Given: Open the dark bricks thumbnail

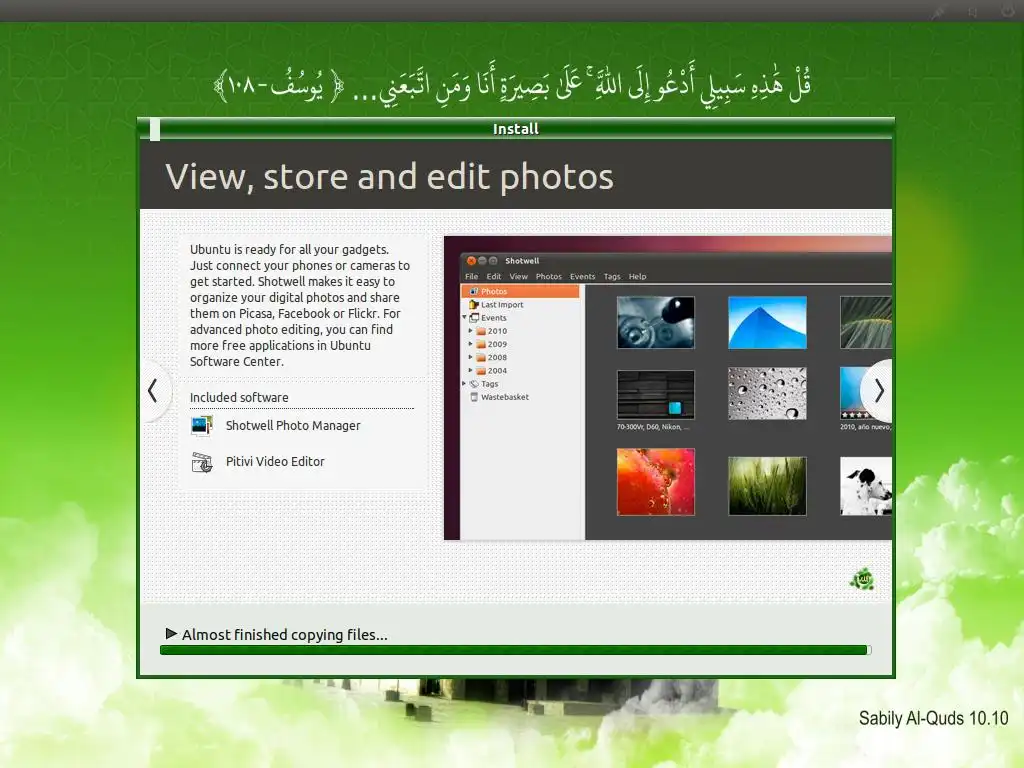Looking at the screenshot, I should (656, 394).
